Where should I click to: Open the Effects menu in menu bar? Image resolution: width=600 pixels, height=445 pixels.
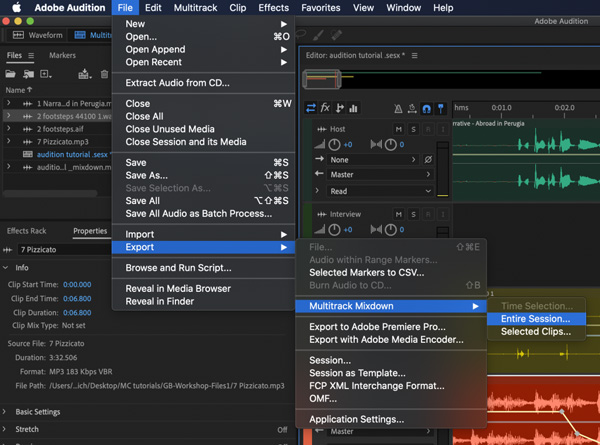(x=274, y=8)
